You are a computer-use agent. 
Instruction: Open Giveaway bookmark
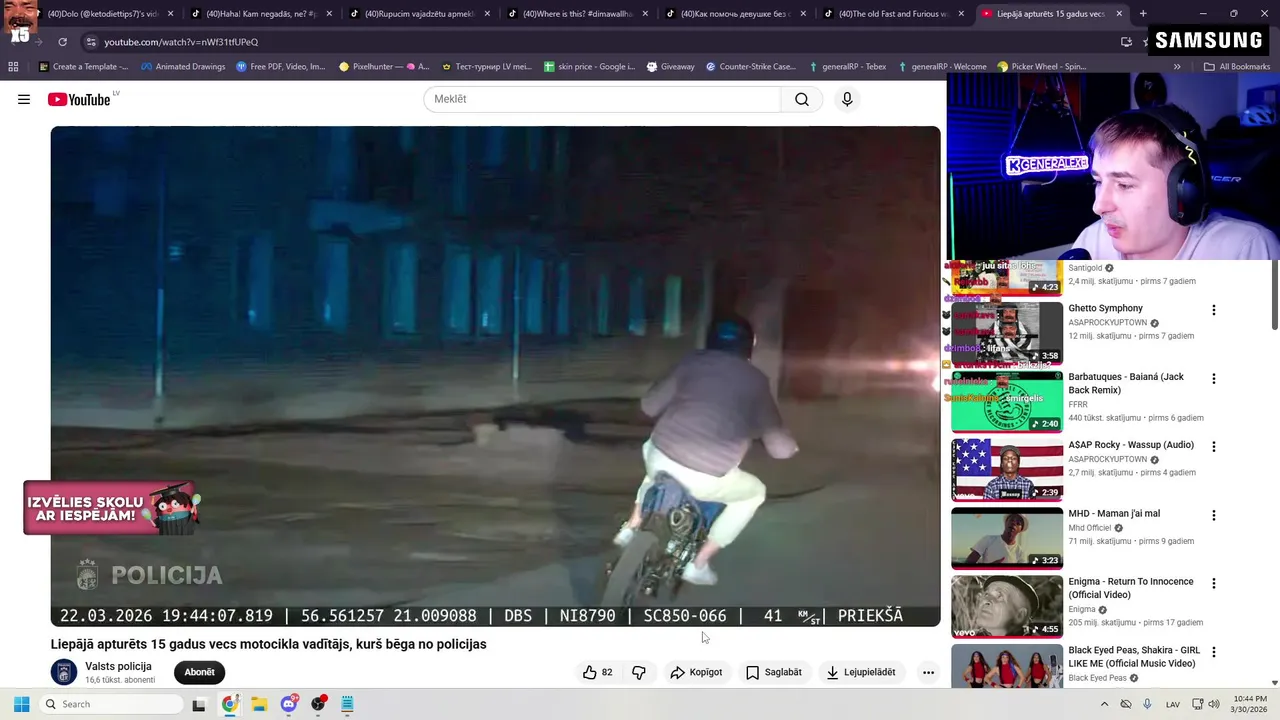click(670, 67)
